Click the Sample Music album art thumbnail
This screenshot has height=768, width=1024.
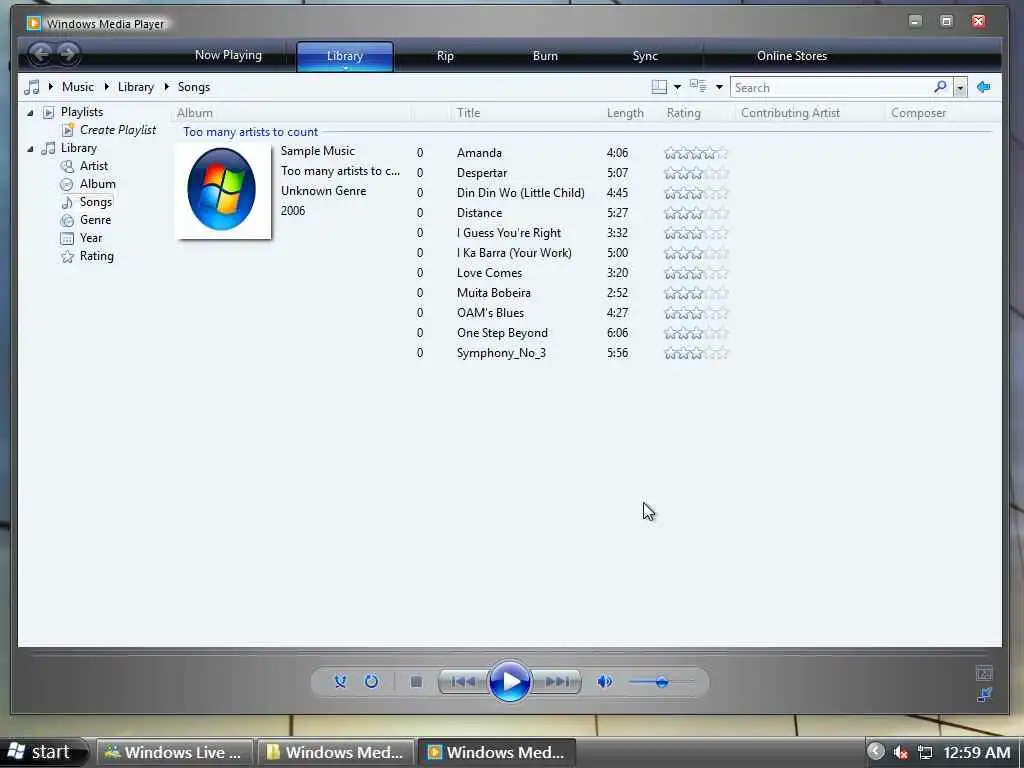pos(222,190)
